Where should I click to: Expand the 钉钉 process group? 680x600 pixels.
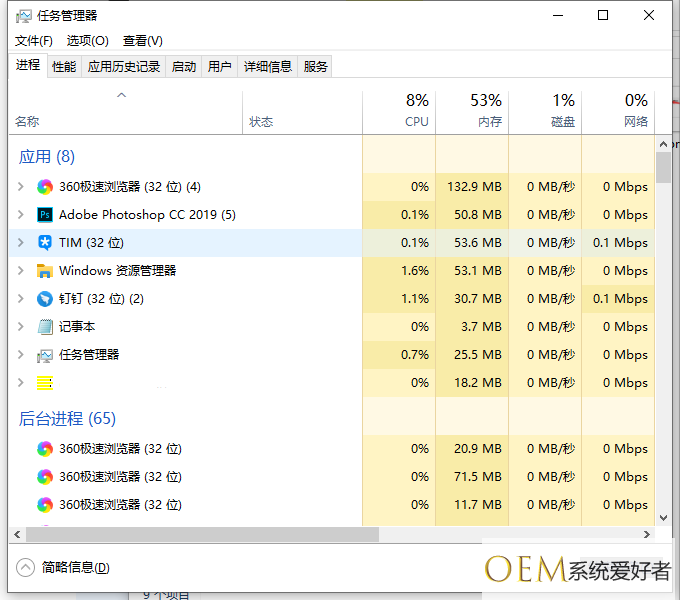click(21, 299)
